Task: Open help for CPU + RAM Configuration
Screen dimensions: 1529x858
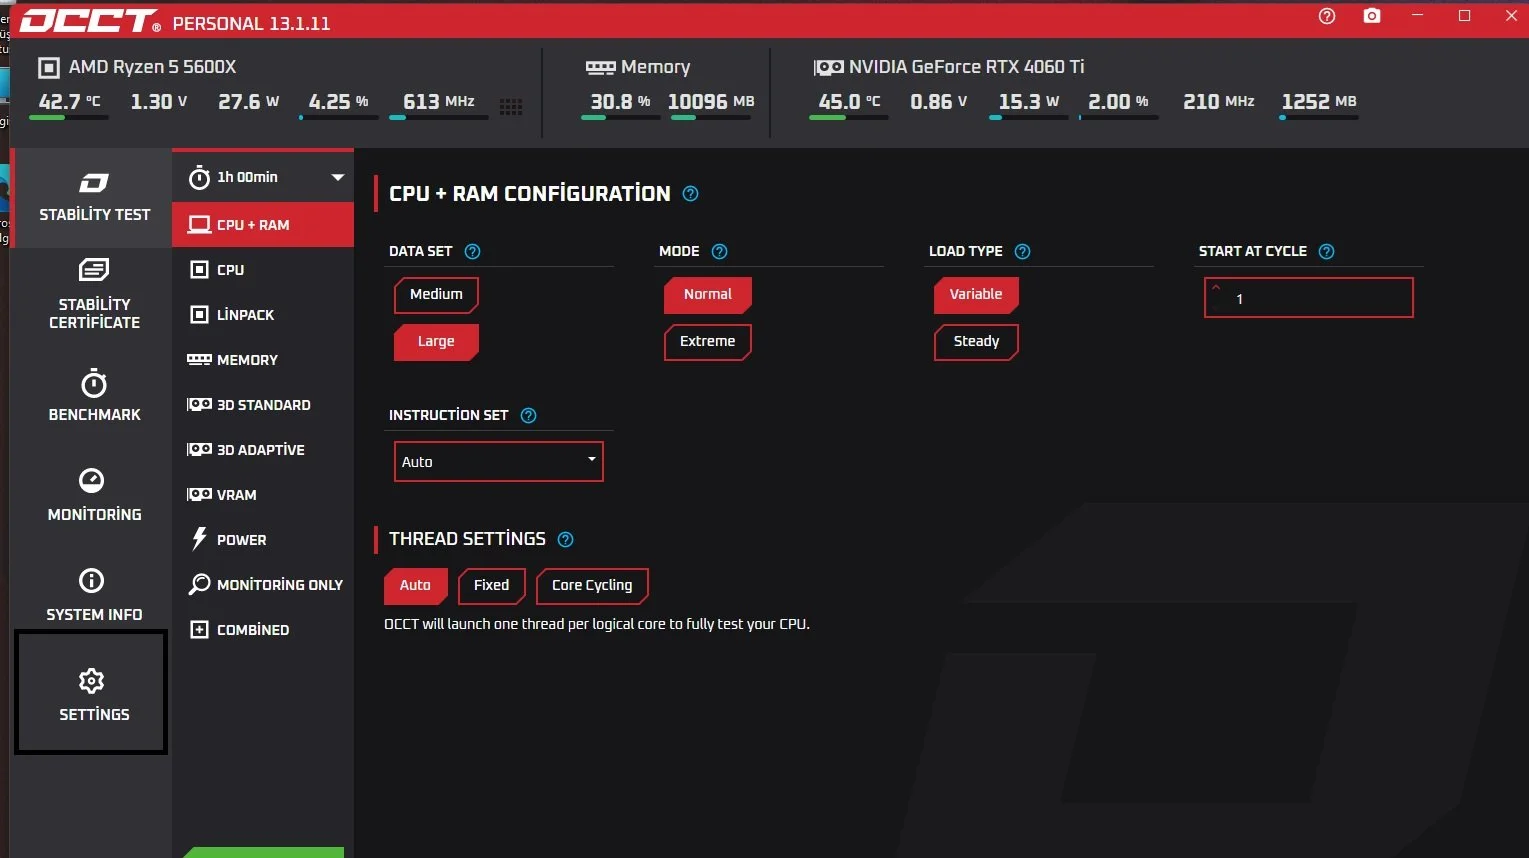Action: coord(690,194)
